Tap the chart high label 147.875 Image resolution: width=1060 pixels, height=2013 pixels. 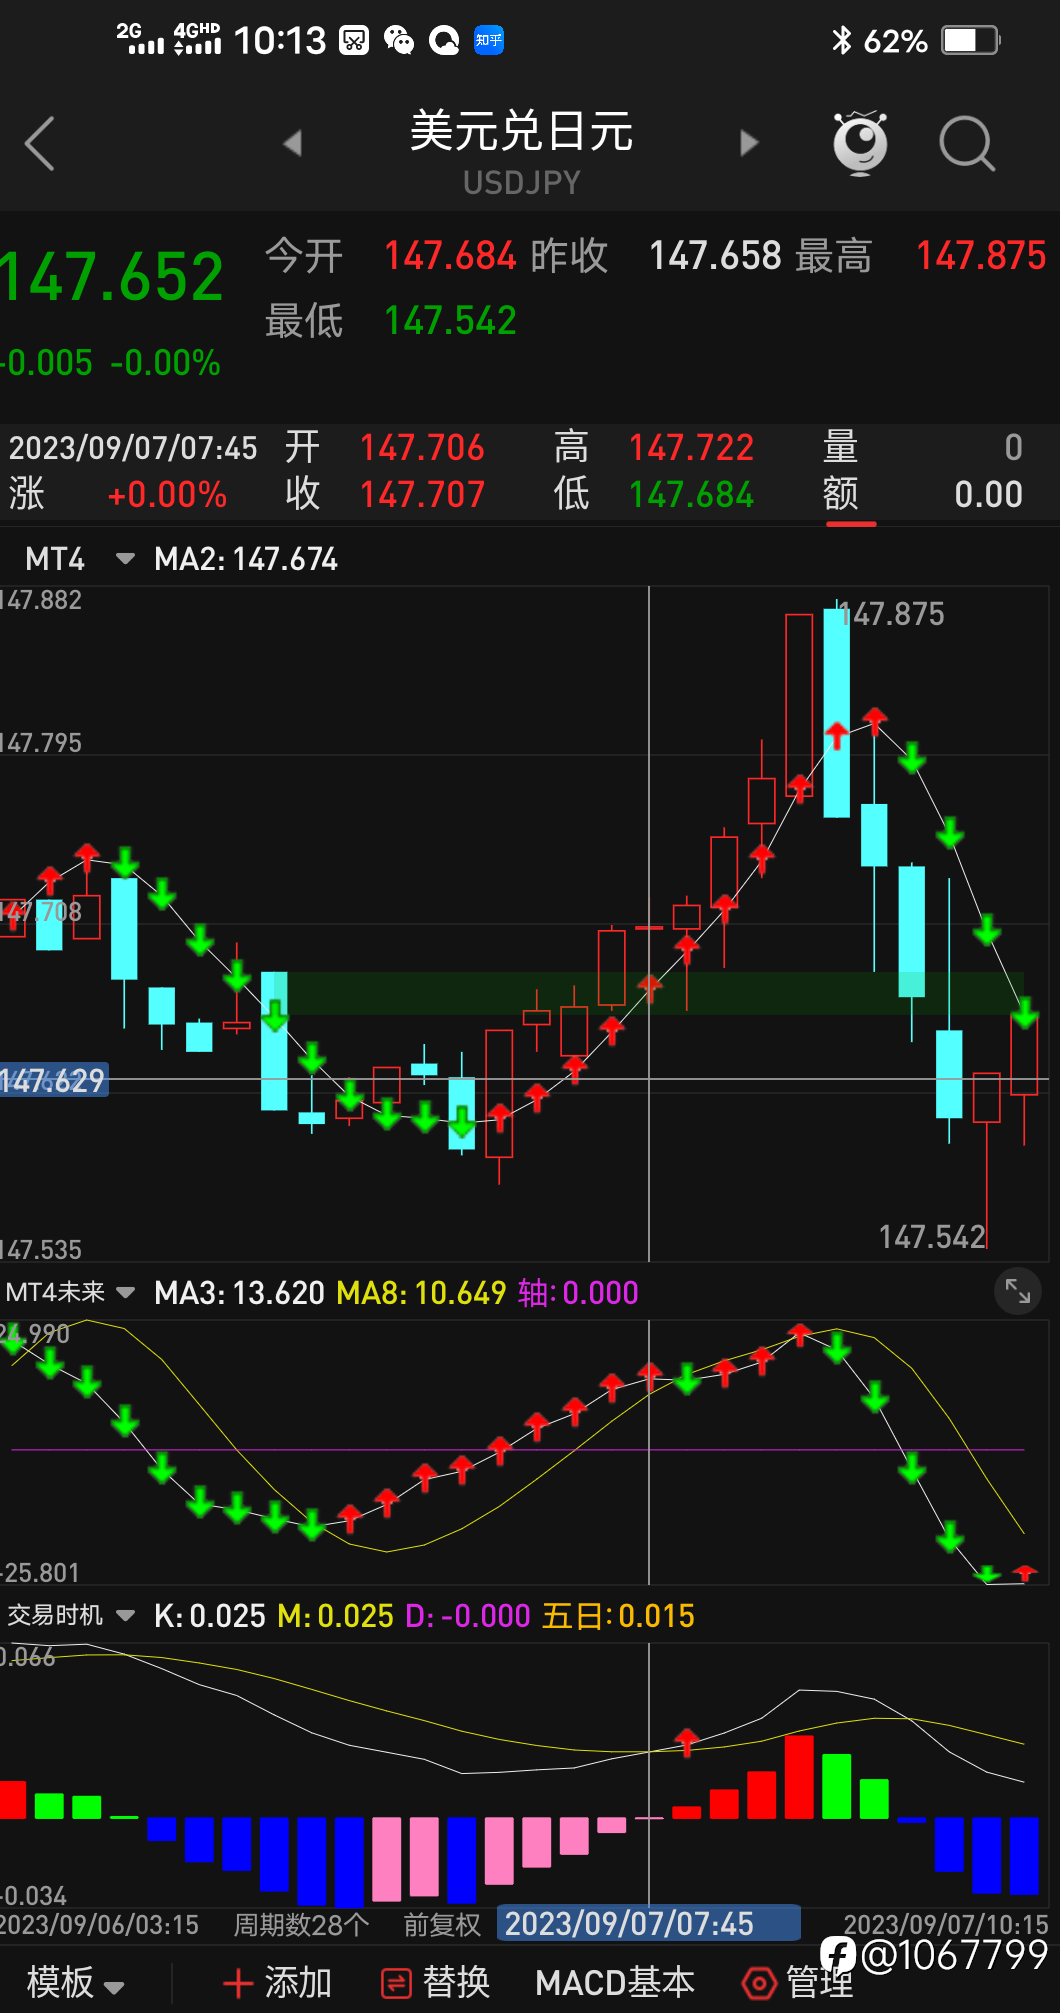click(x=891, y=614)
